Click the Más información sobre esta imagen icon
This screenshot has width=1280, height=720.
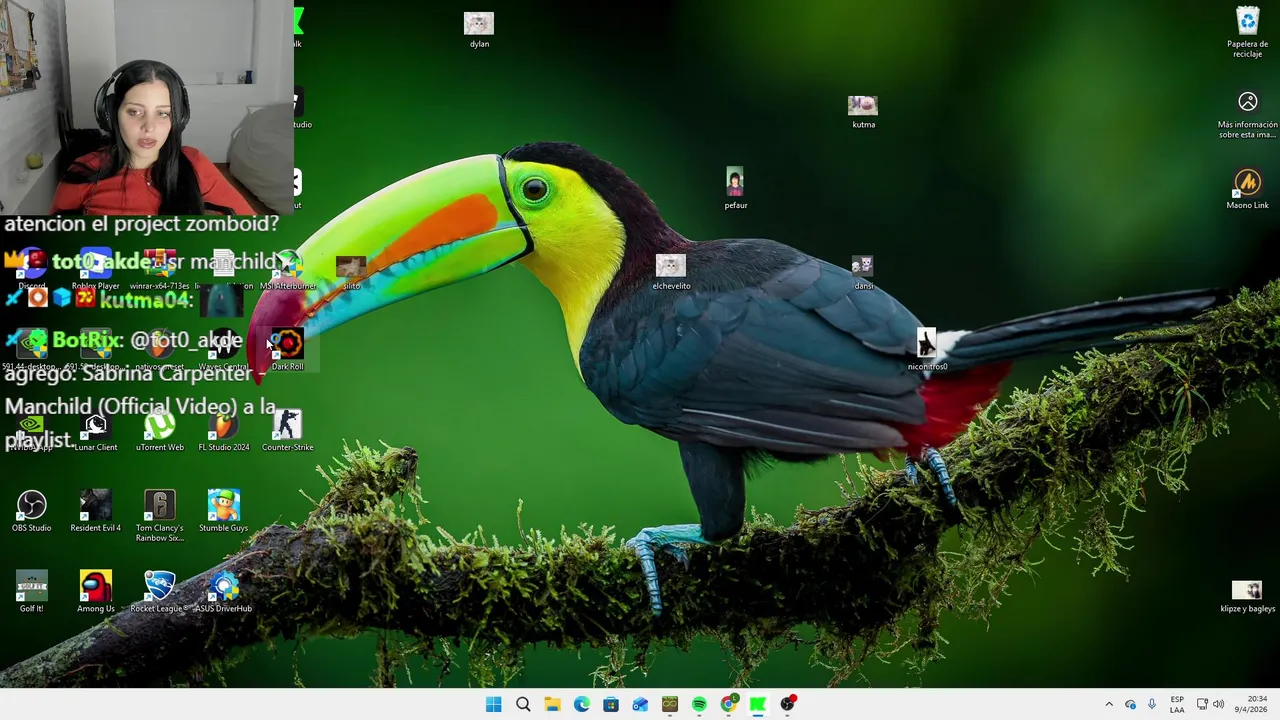coord(1247,114)
